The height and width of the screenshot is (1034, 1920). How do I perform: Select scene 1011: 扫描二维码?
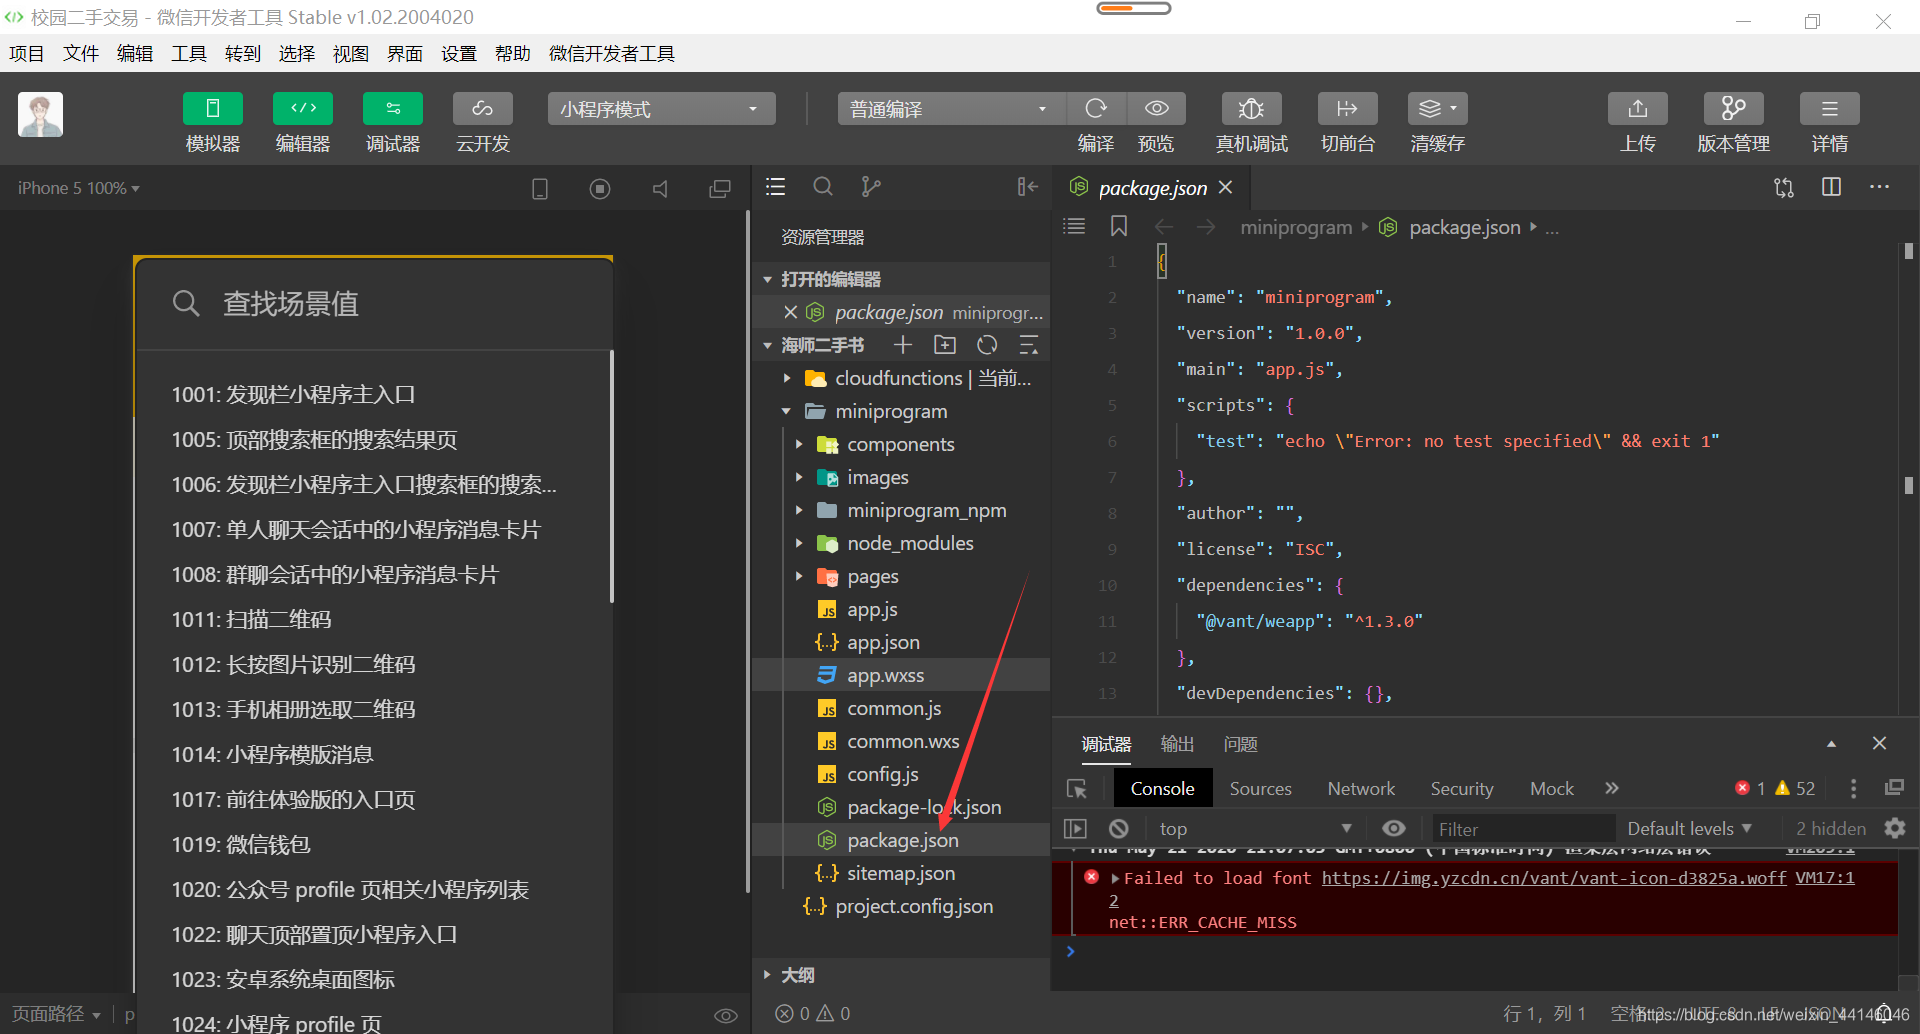(251, 619)
